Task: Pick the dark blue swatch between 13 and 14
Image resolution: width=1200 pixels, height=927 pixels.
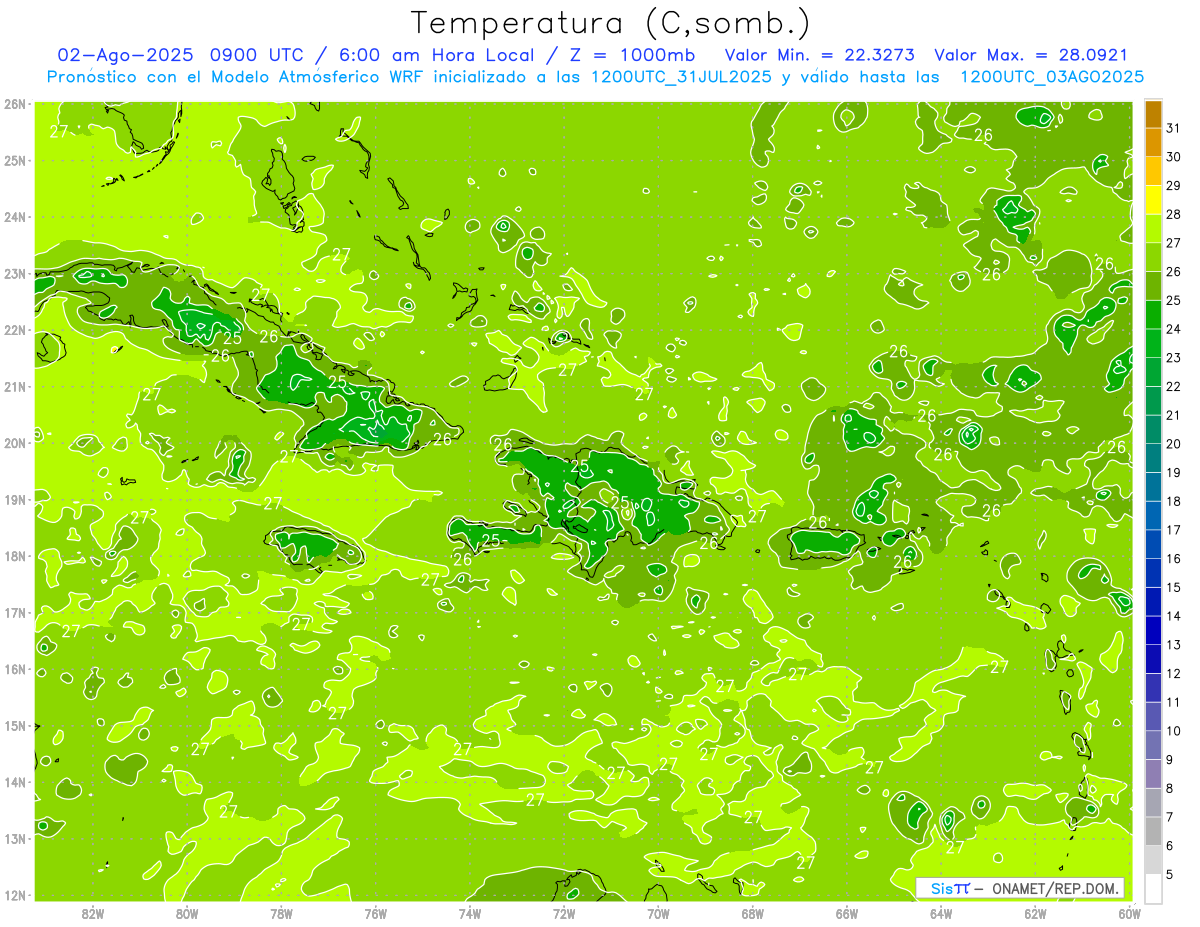Action: click(x=1153, y=630)
